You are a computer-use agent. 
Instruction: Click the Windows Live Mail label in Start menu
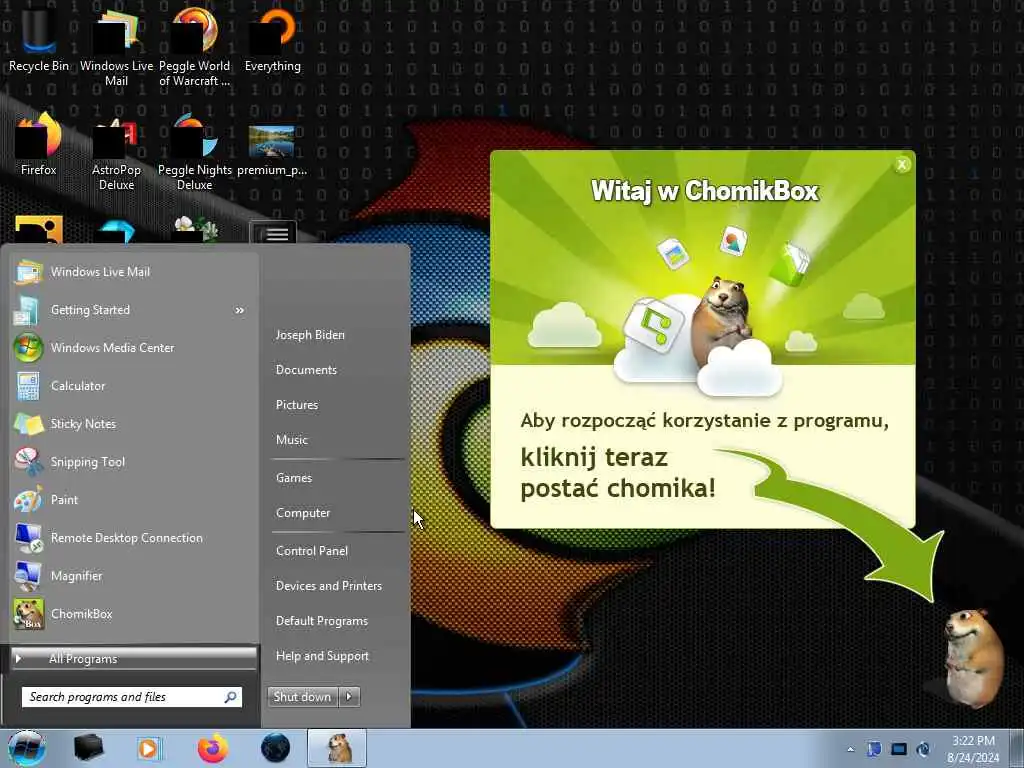(x=101, y=272)
